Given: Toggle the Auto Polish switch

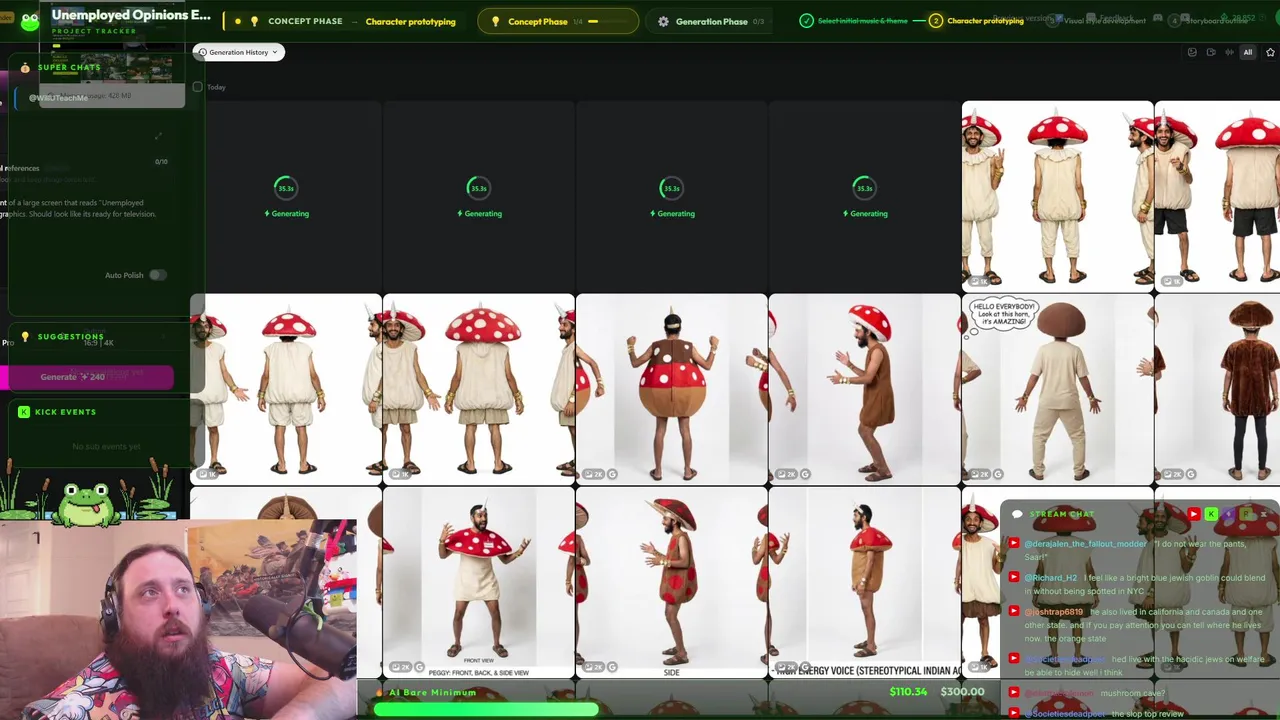Looking at the screenshot, I should pos(157,275).
